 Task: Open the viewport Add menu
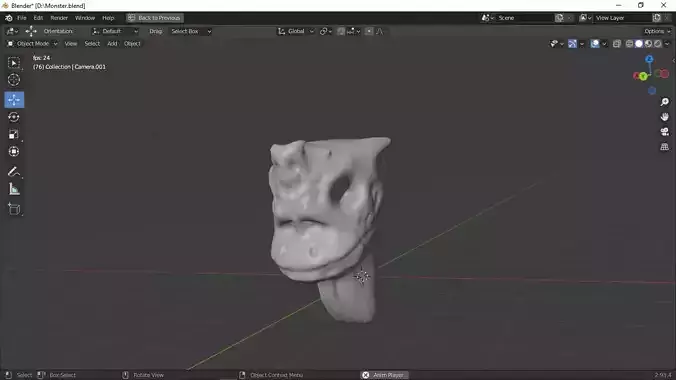point(112,44)
